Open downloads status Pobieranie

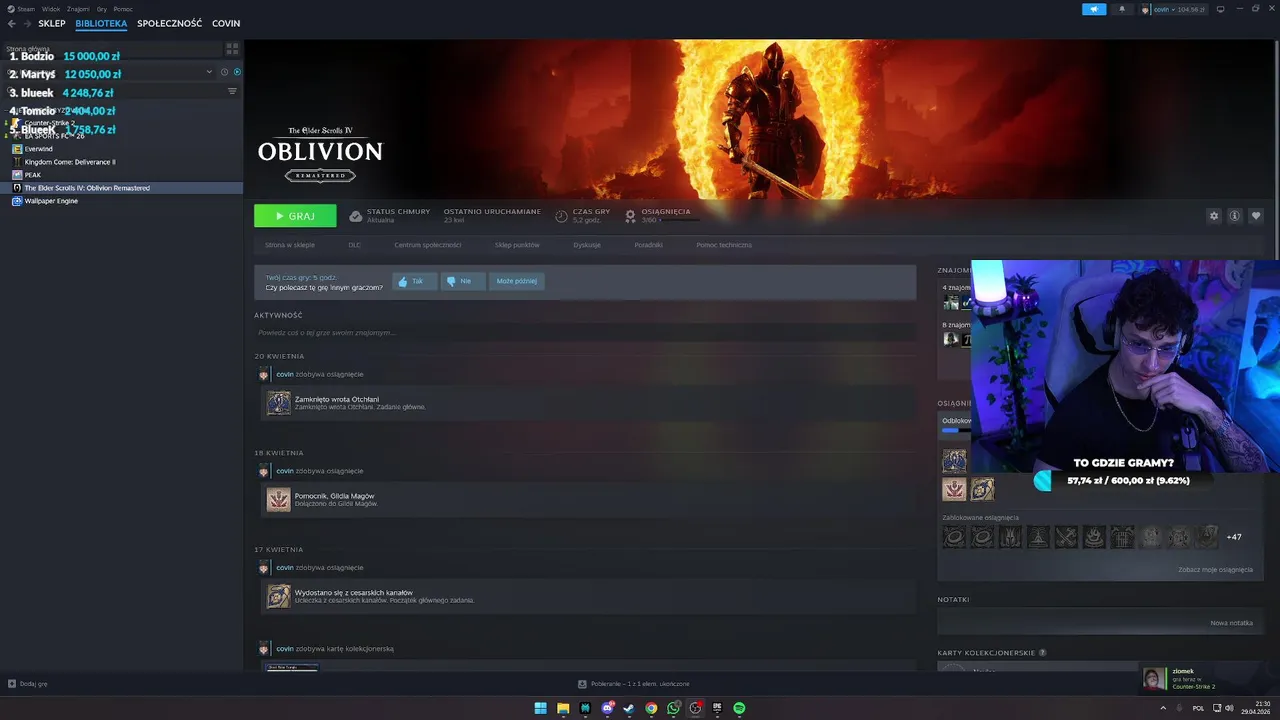[634, 684]
